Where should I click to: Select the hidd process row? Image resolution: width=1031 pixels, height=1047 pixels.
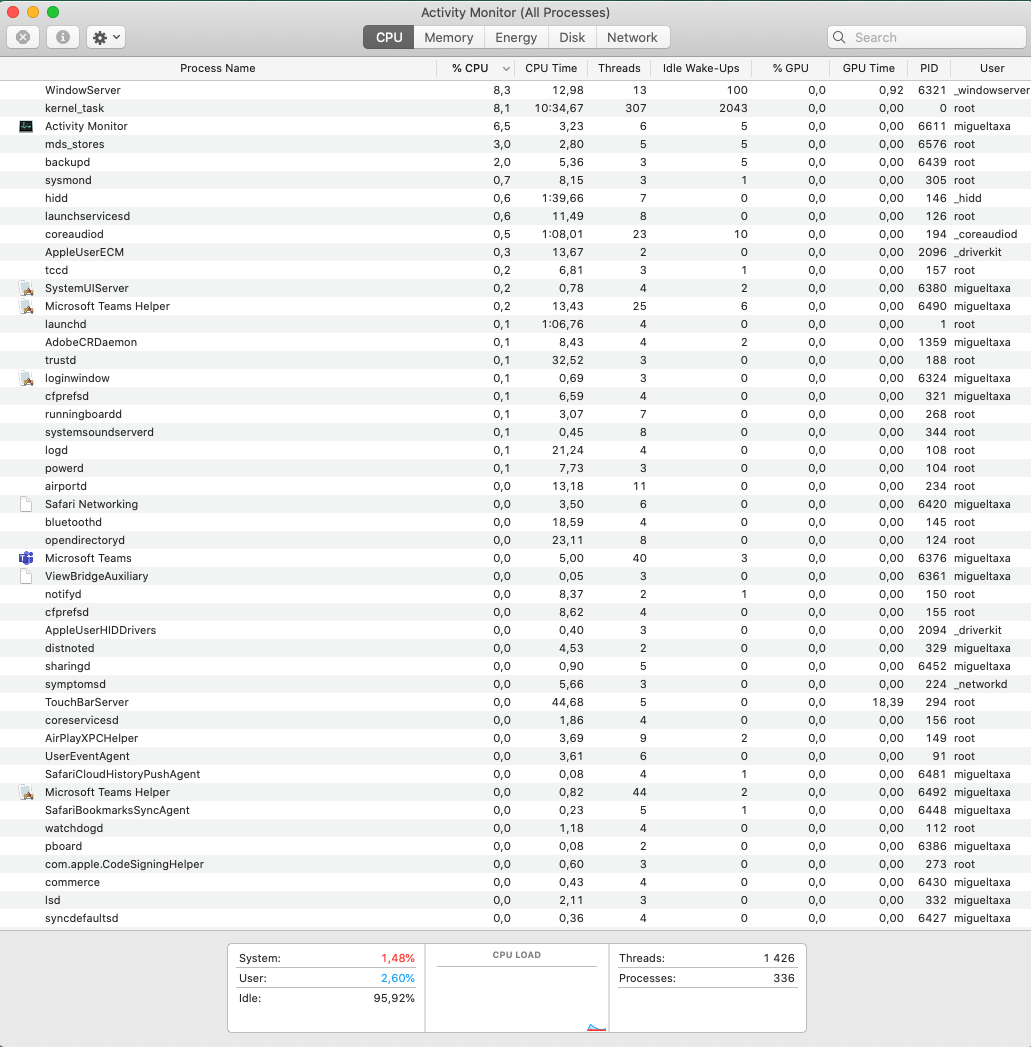516,198
